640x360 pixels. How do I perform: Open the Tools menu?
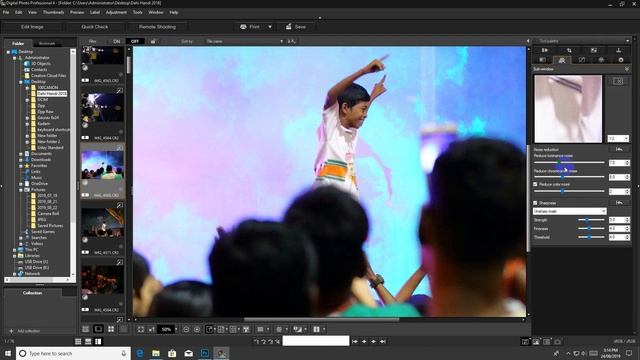click(x=138, y=13)
